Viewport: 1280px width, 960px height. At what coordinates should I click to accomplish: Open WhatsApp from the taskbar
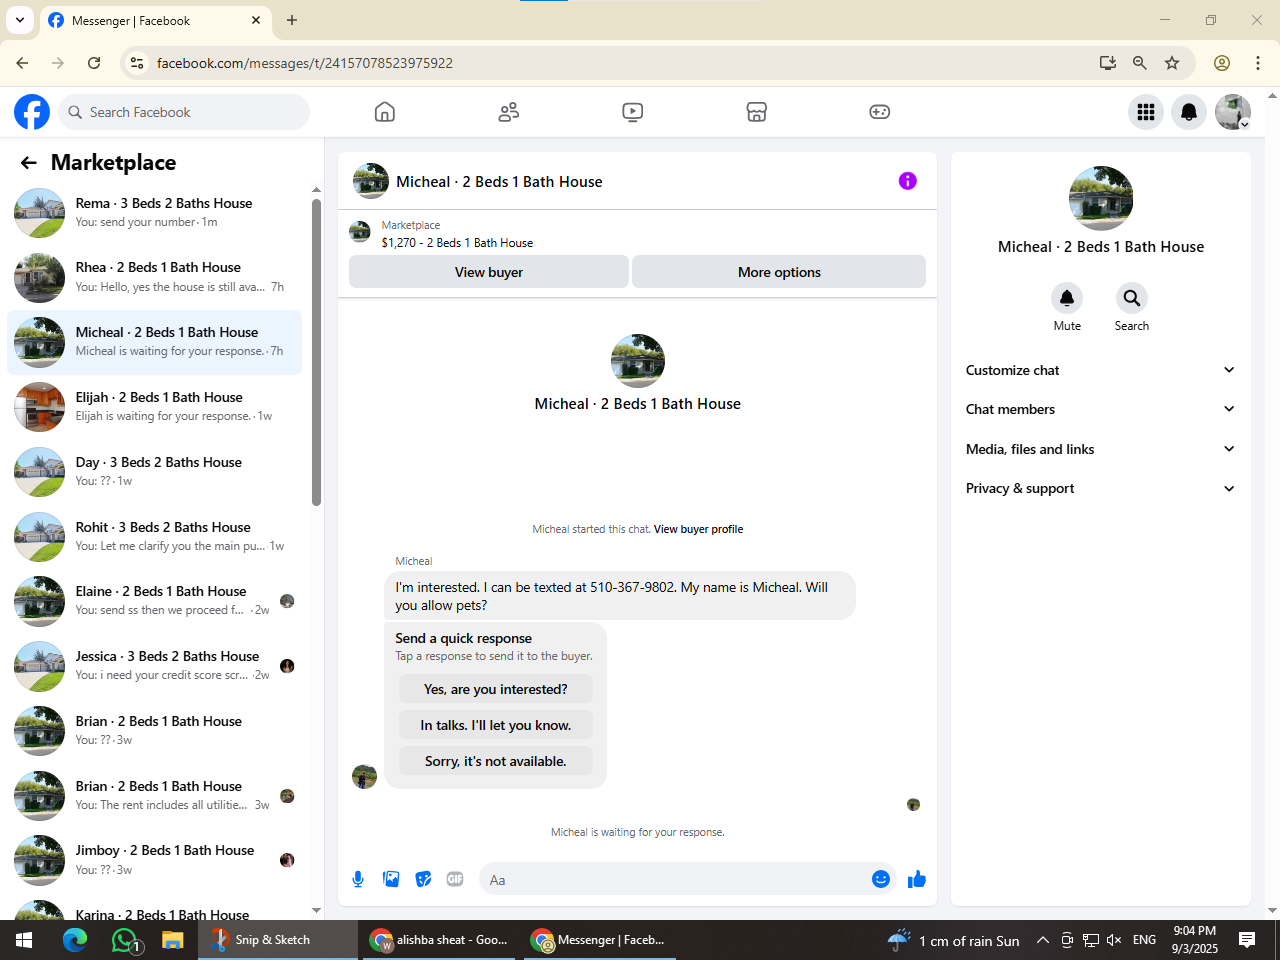pos(125,940)
